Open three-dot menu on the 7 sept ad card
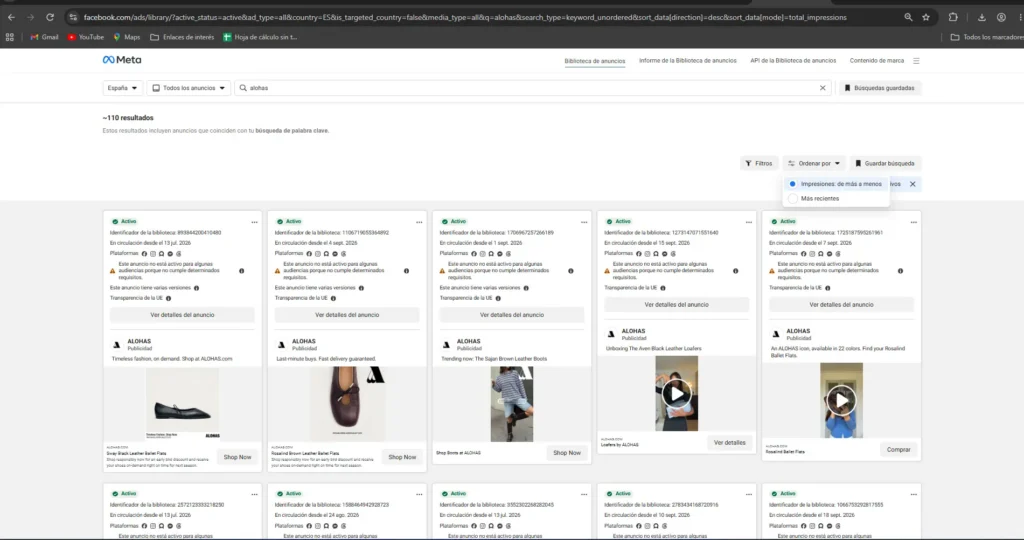This screenshot has width=1024, height=540. [x=914, y=222]
